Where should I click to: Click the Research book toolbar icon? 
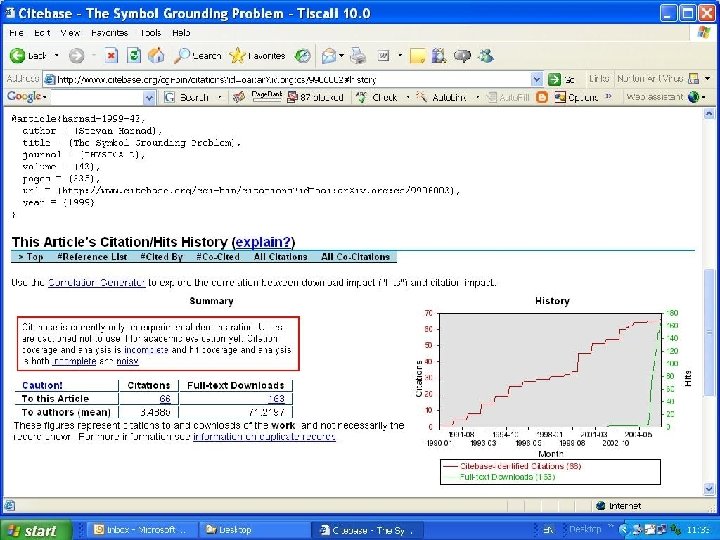439,56
